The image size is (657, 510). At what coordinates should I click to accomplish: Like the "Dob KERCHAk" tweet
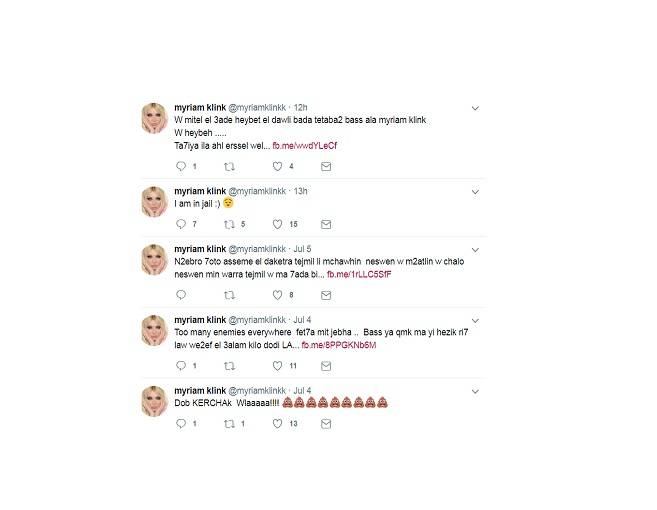[x=277, y=424]
